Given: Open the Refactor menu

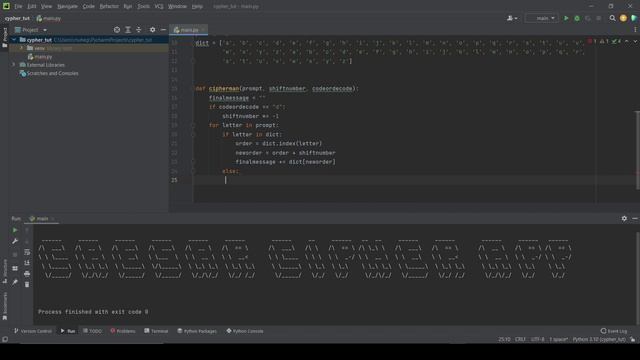Looking at the screenshot, I should click(109, 7).
